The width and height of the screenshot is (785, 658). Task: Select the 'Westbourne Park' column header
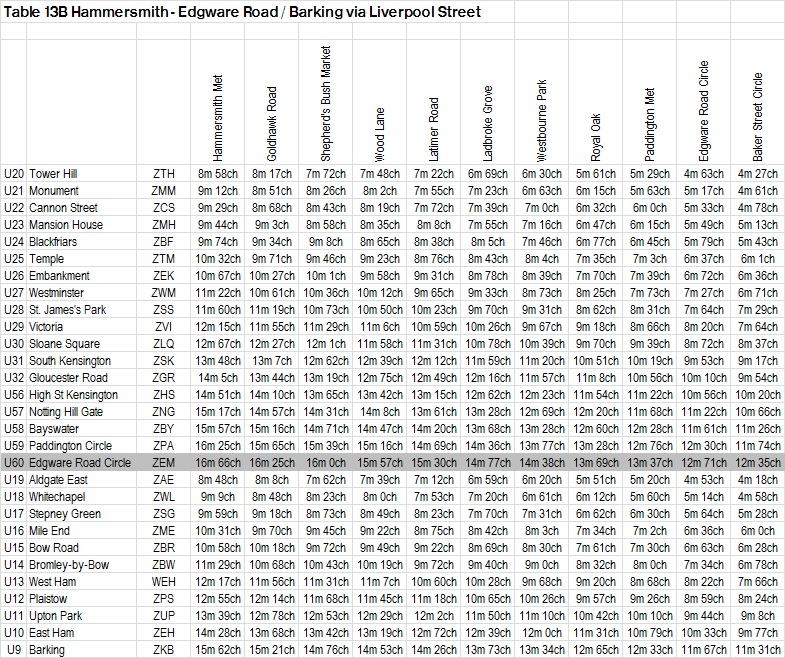[x=542, y=121]
